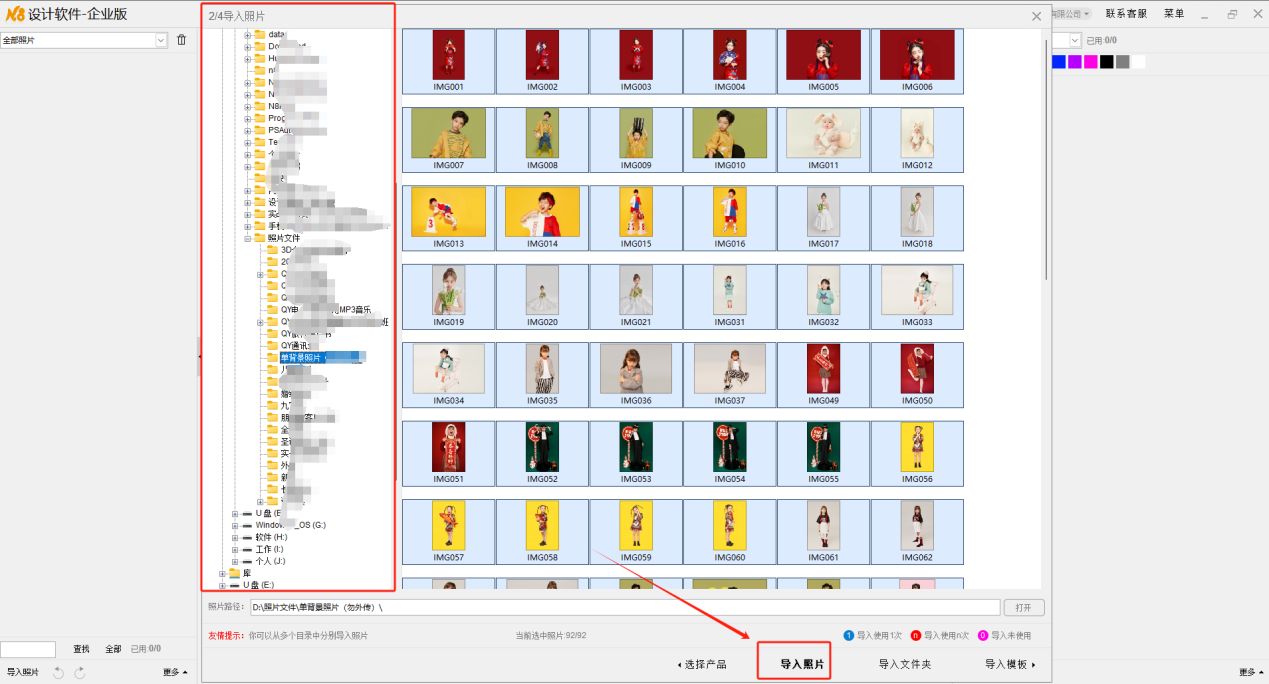Click the folder icon next to 照片文件
The width and height of the screenshot is (1269, 684).
tap(260, 238)
